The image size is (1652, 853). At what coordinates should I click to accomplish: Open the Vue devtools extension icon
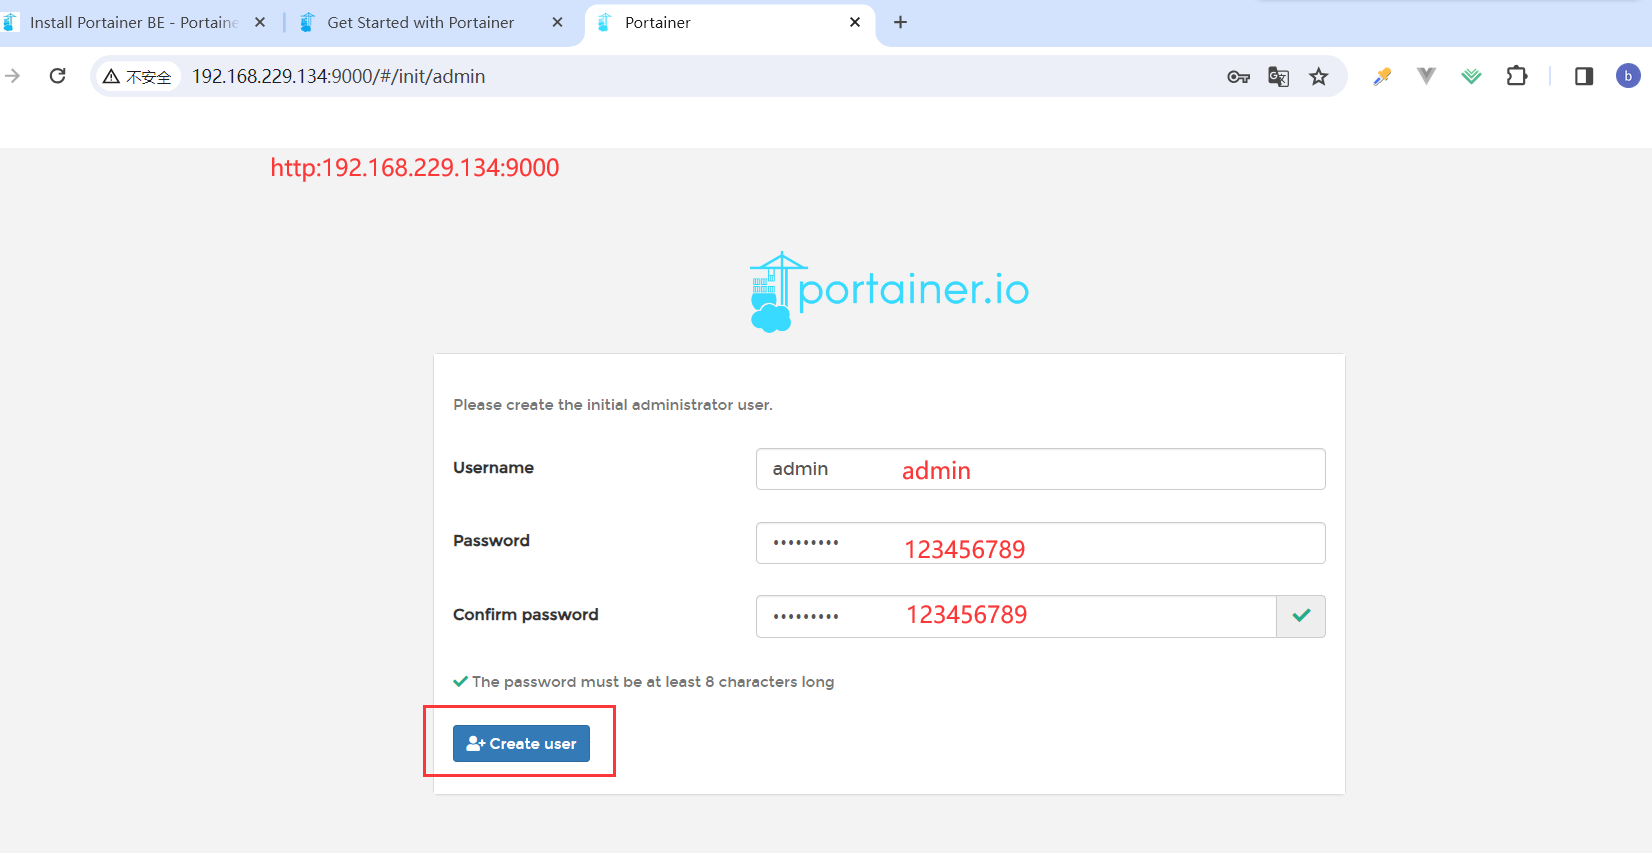coord(1426,76)
